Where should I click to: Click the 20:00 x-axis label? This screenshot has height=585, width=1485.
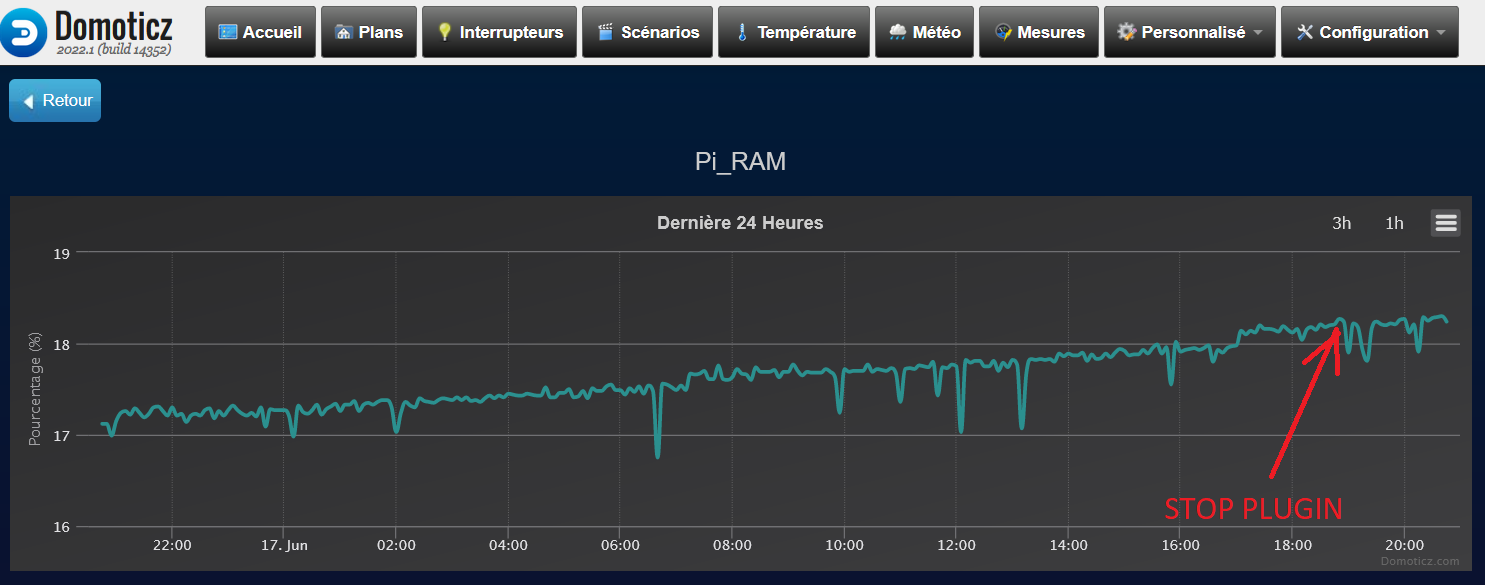[1405, 545]
